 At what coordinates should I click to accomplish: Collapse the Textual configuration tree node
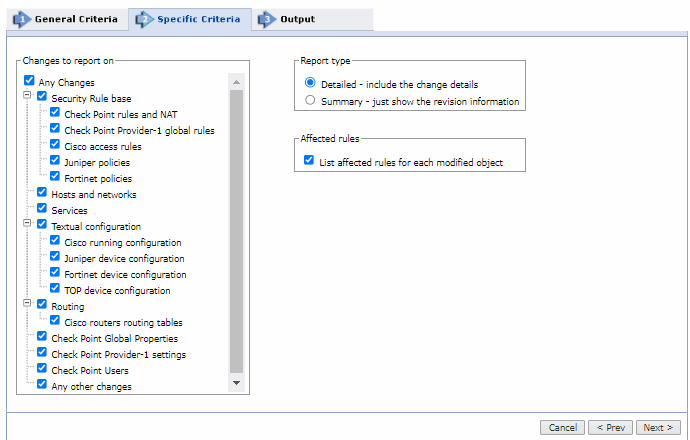(27, 227)
